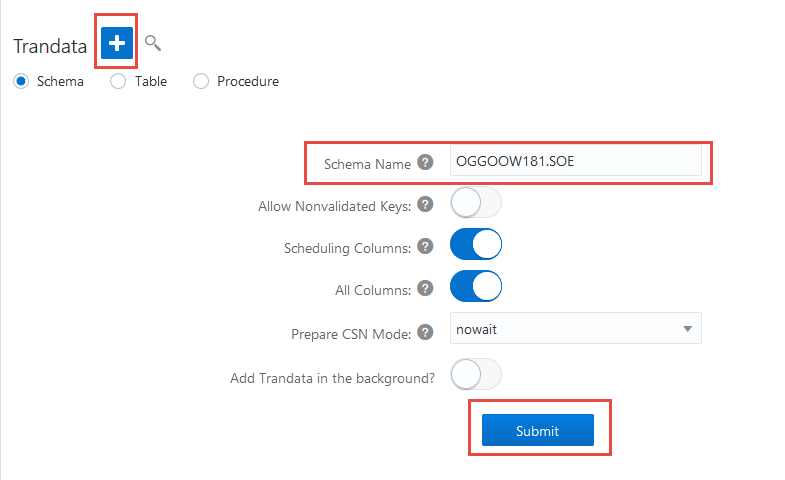The height and width of the screenshot is (480, 785).
Task: Click the Table label text
Action: coord(151,81)
